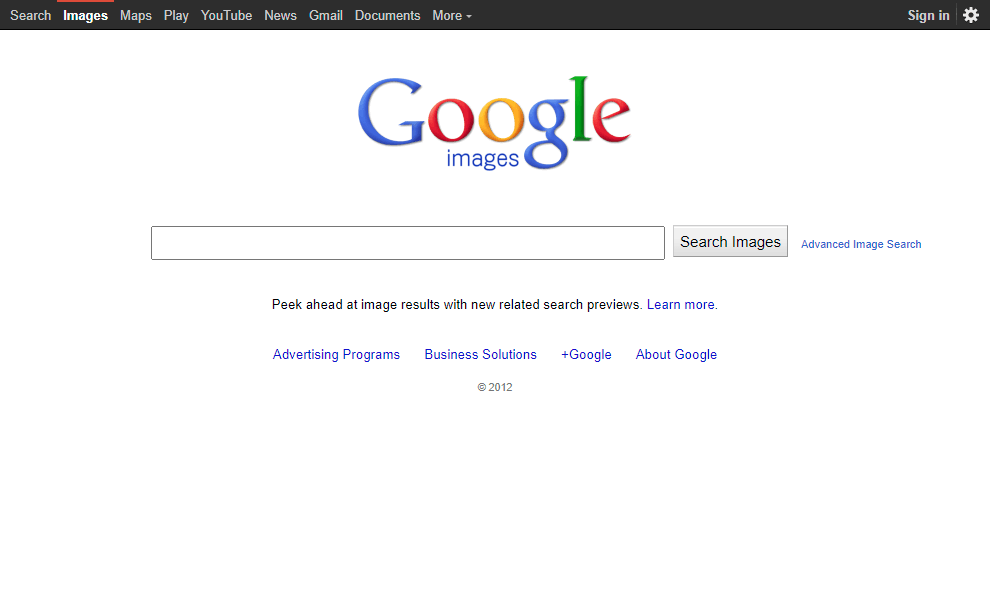Open Business Solutions link
990x600 pixels.
pyautogui.click(x=480, y=354)
